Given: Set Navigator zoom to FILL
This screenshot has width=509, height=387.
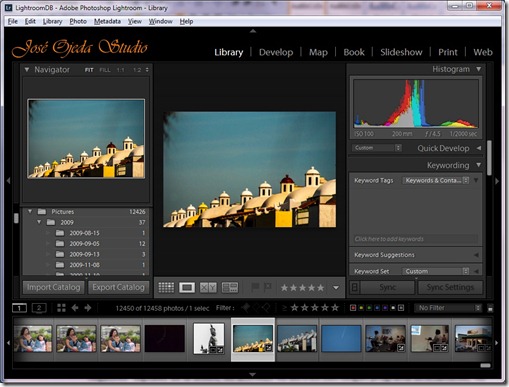Looking at the screenshot, I should tap(105, 70).
